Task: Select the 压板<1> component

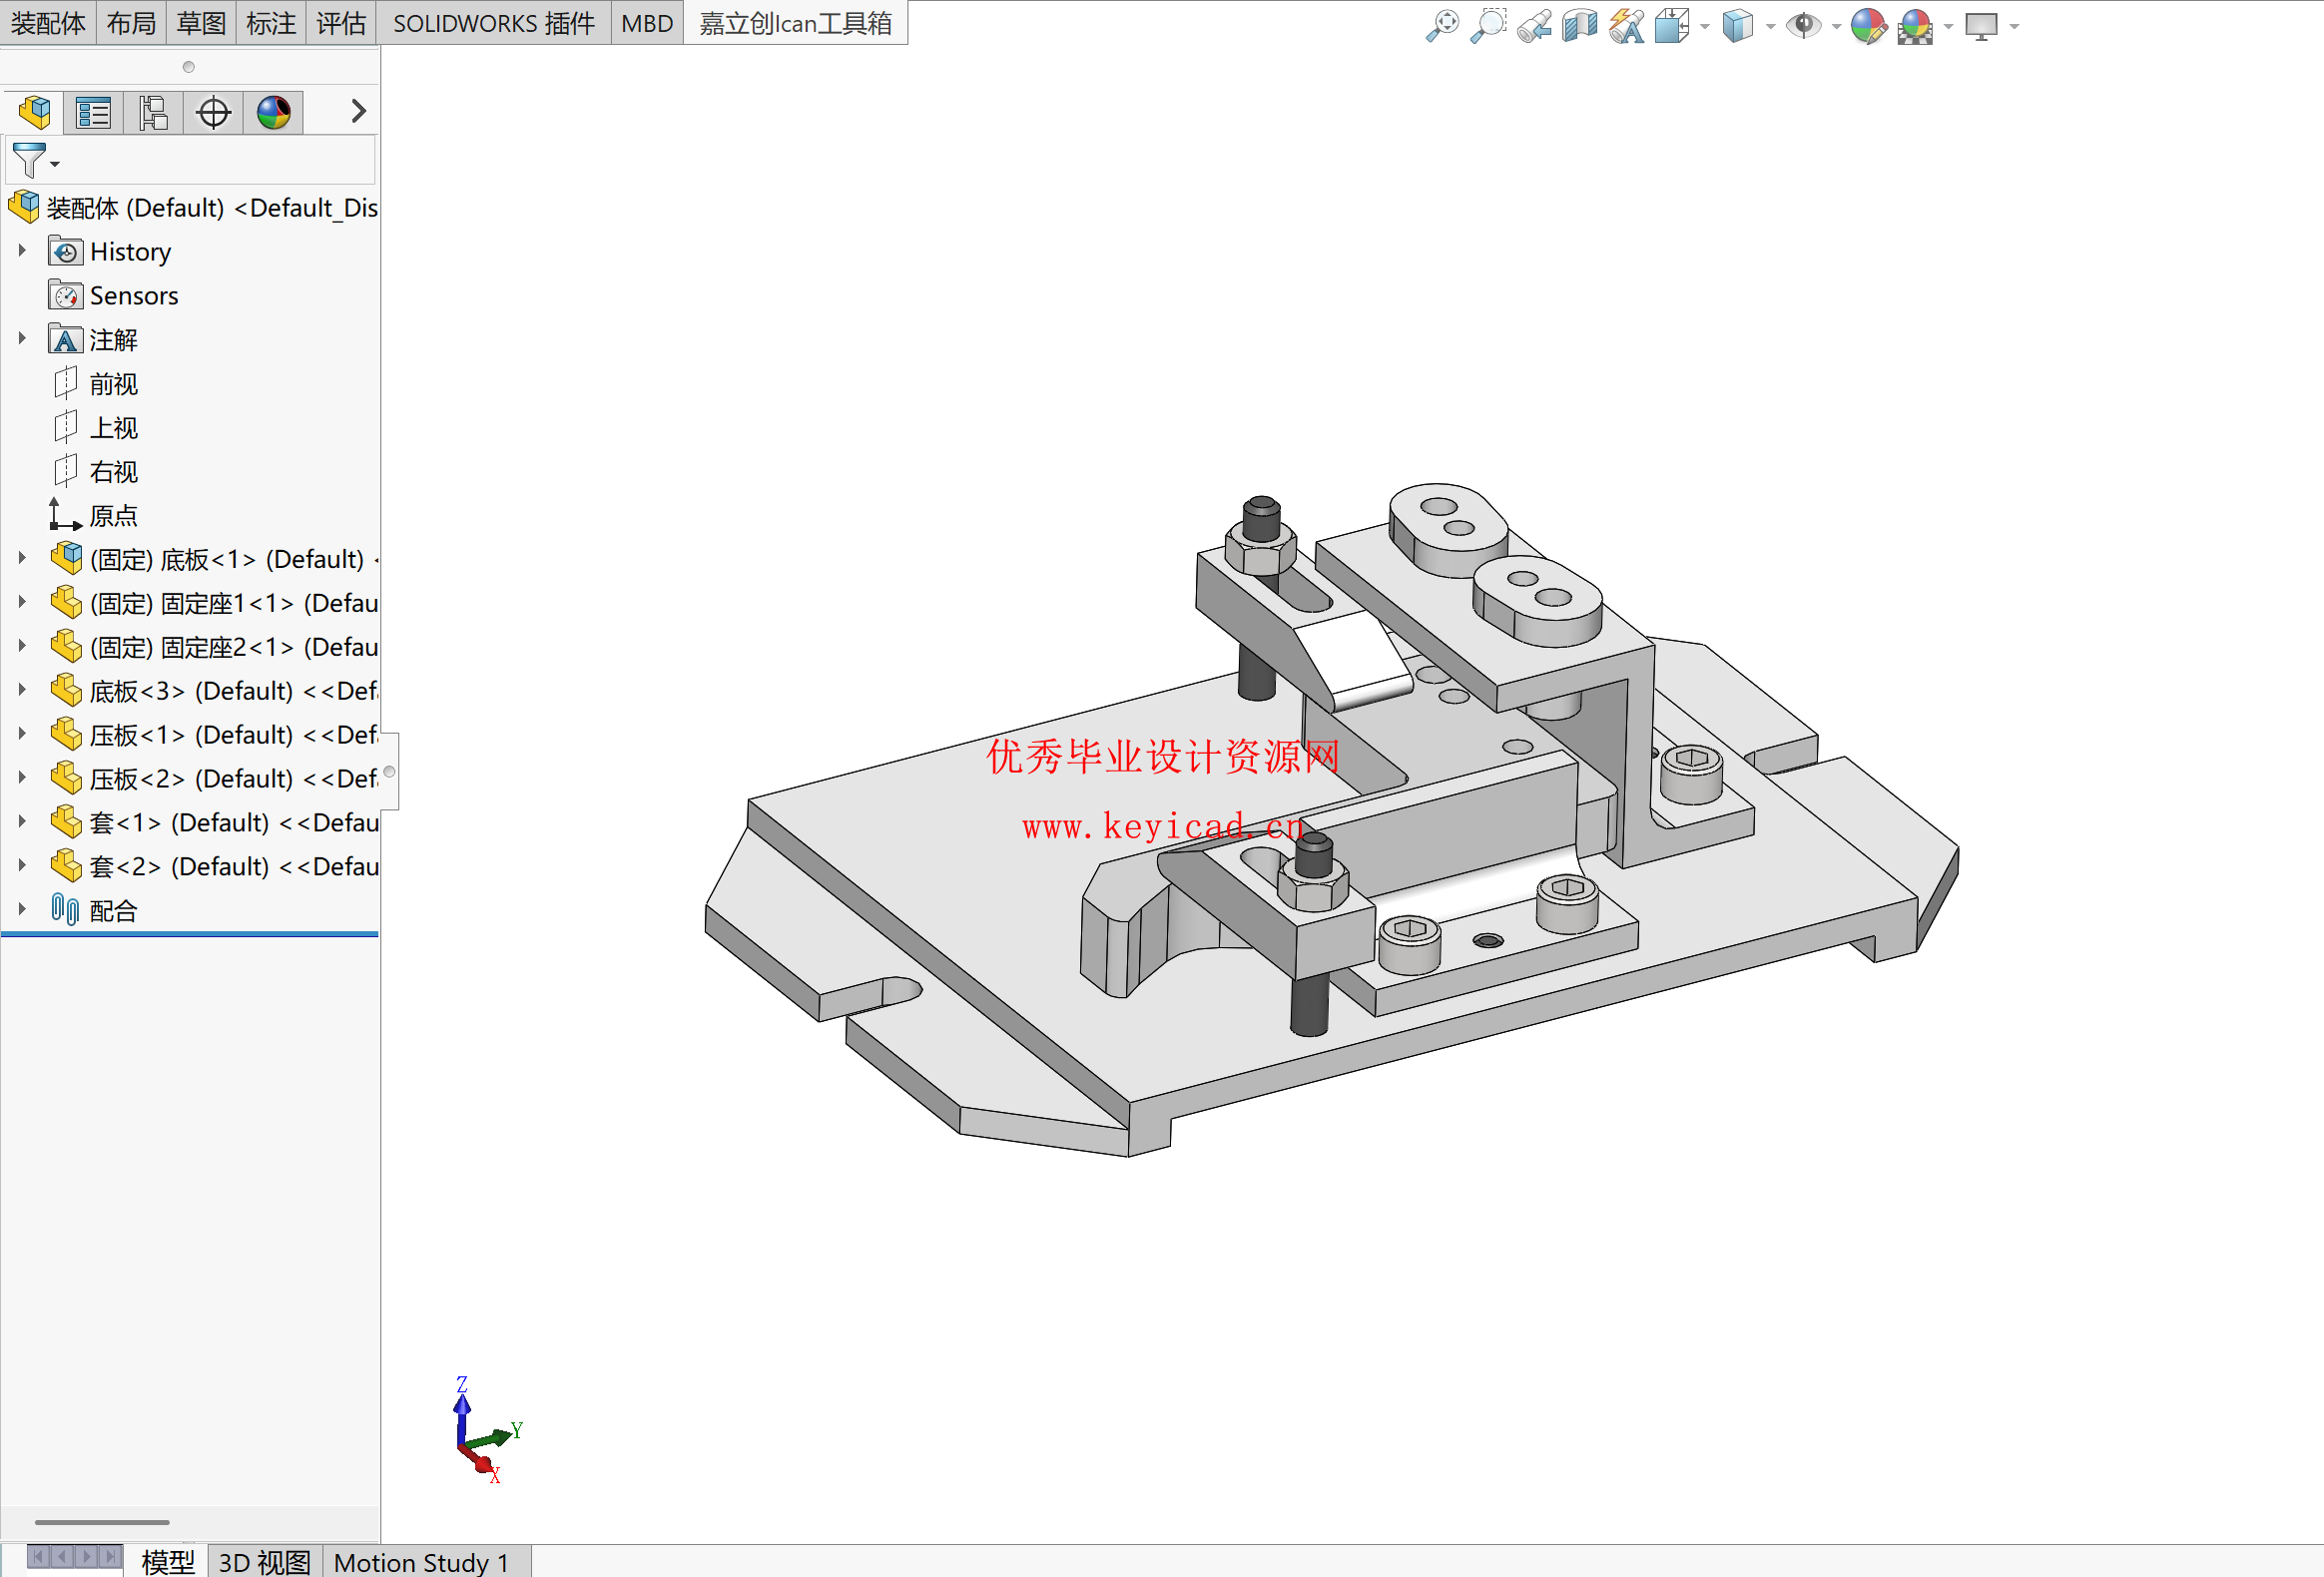Action: [x=214, y=735]
